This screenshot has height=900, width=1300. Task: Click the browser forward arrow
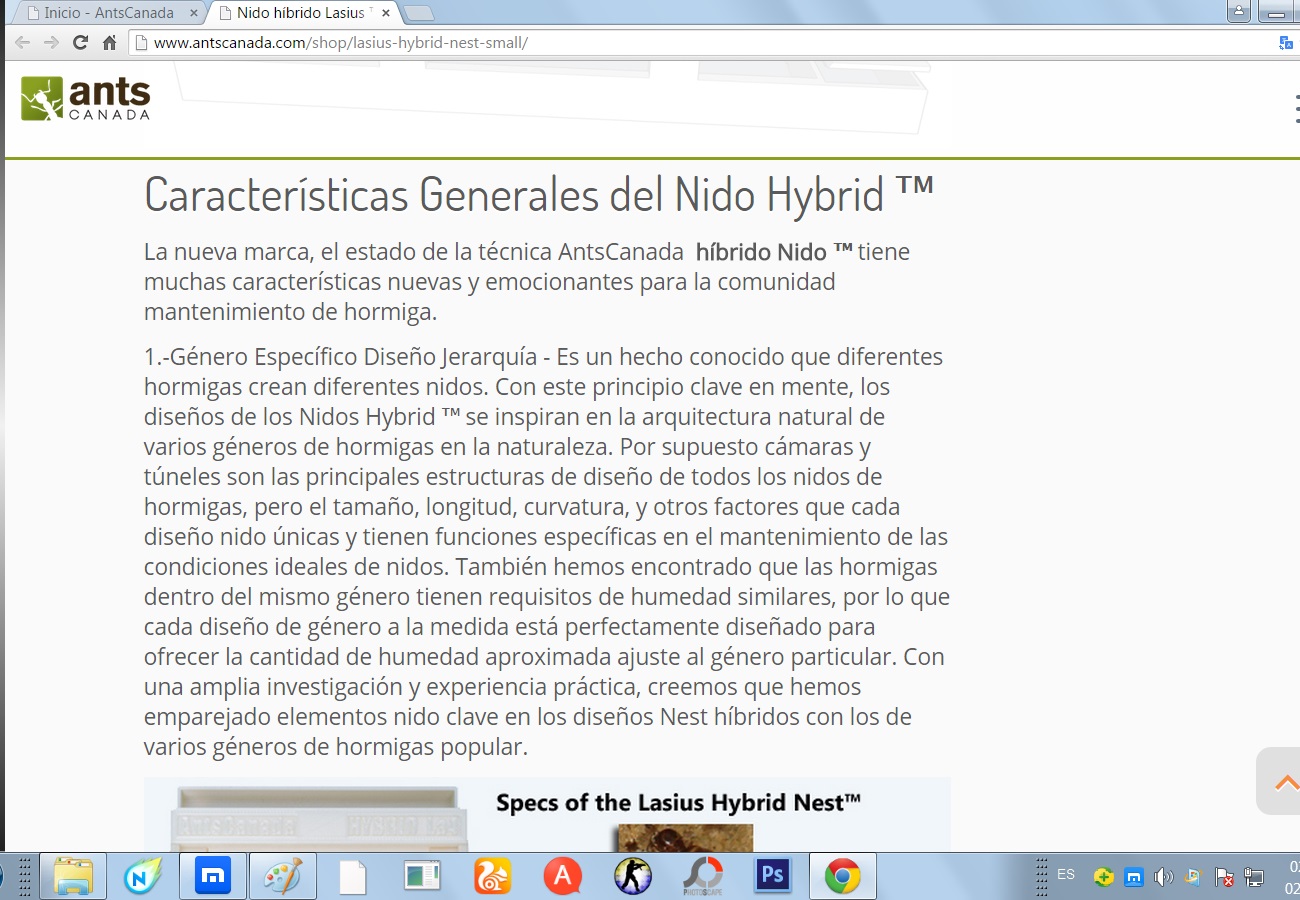tap(51, 43)
